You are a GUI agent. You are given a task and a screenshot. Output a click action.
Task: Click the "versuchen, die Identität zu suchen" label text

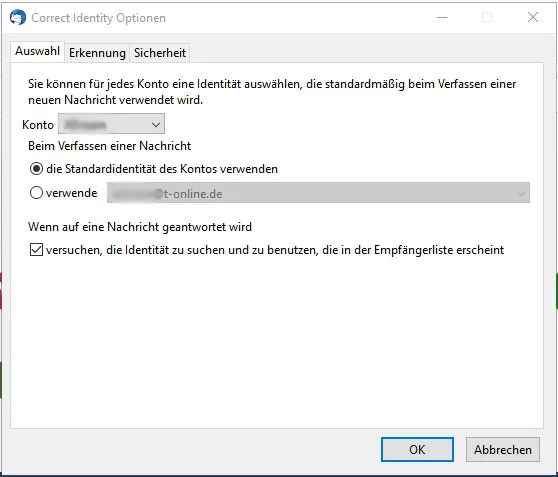click(x=275, y=250)
